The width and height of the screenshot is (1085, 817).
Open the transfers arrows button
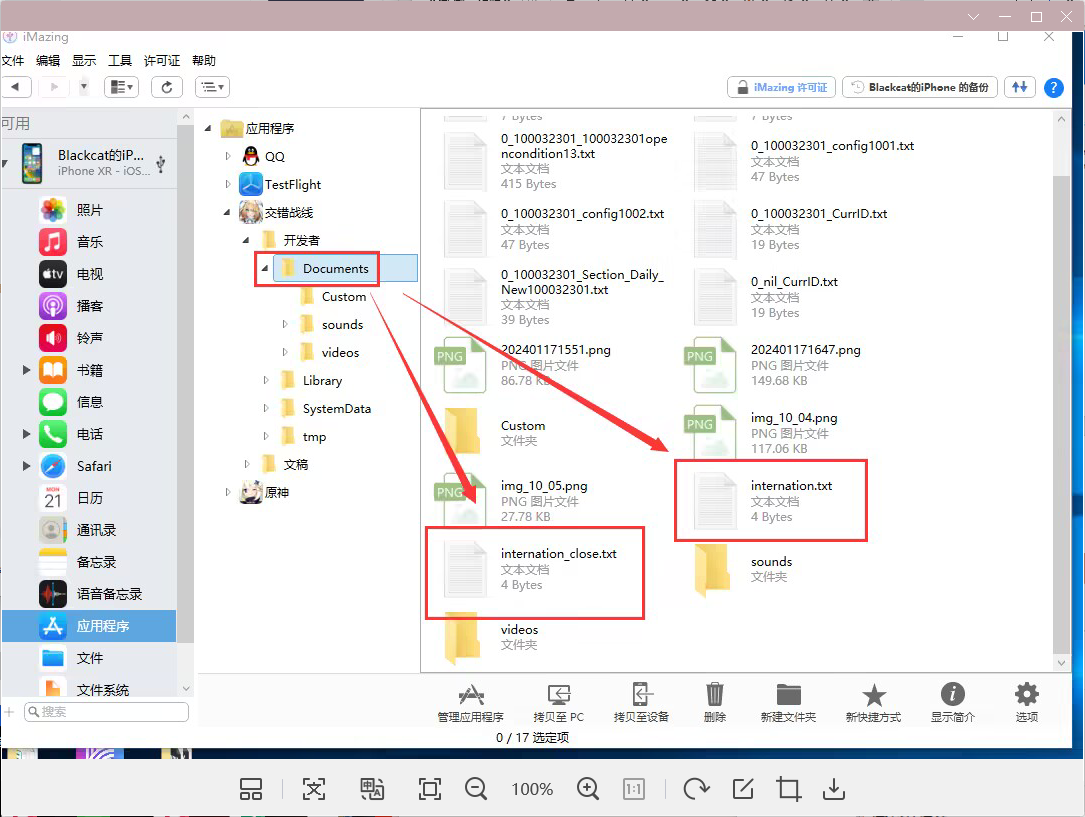(1020, 87)
